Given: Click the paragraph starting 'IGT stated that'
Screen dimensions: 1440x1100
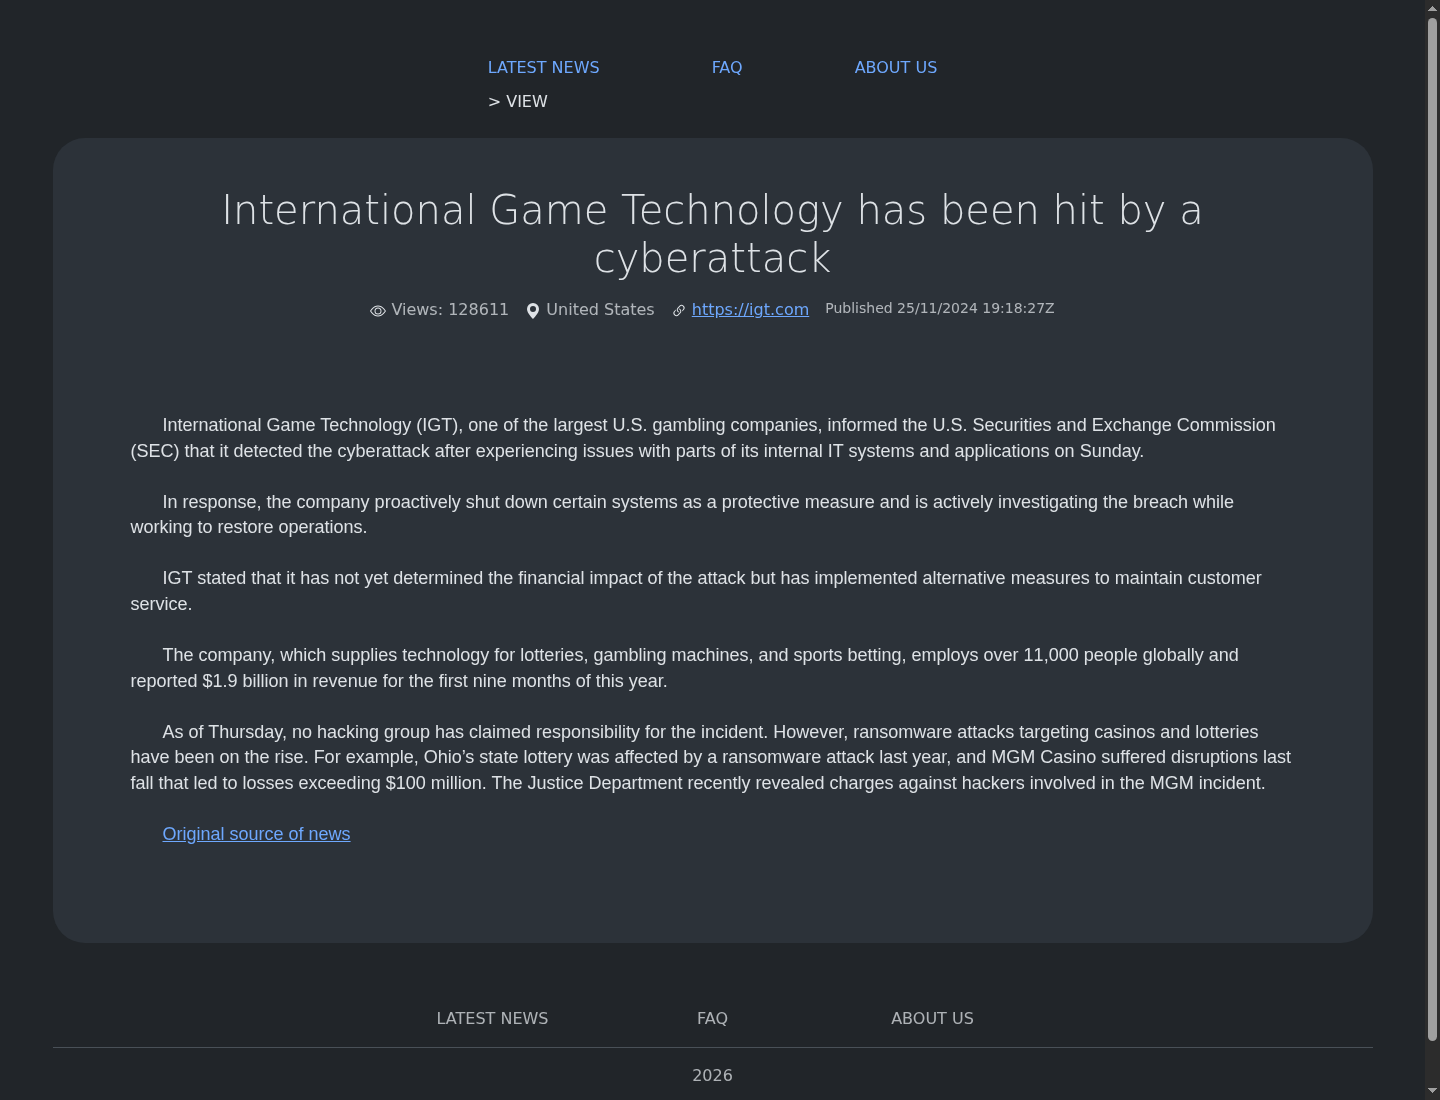Looking at the screenshot, I should point(712,591).
